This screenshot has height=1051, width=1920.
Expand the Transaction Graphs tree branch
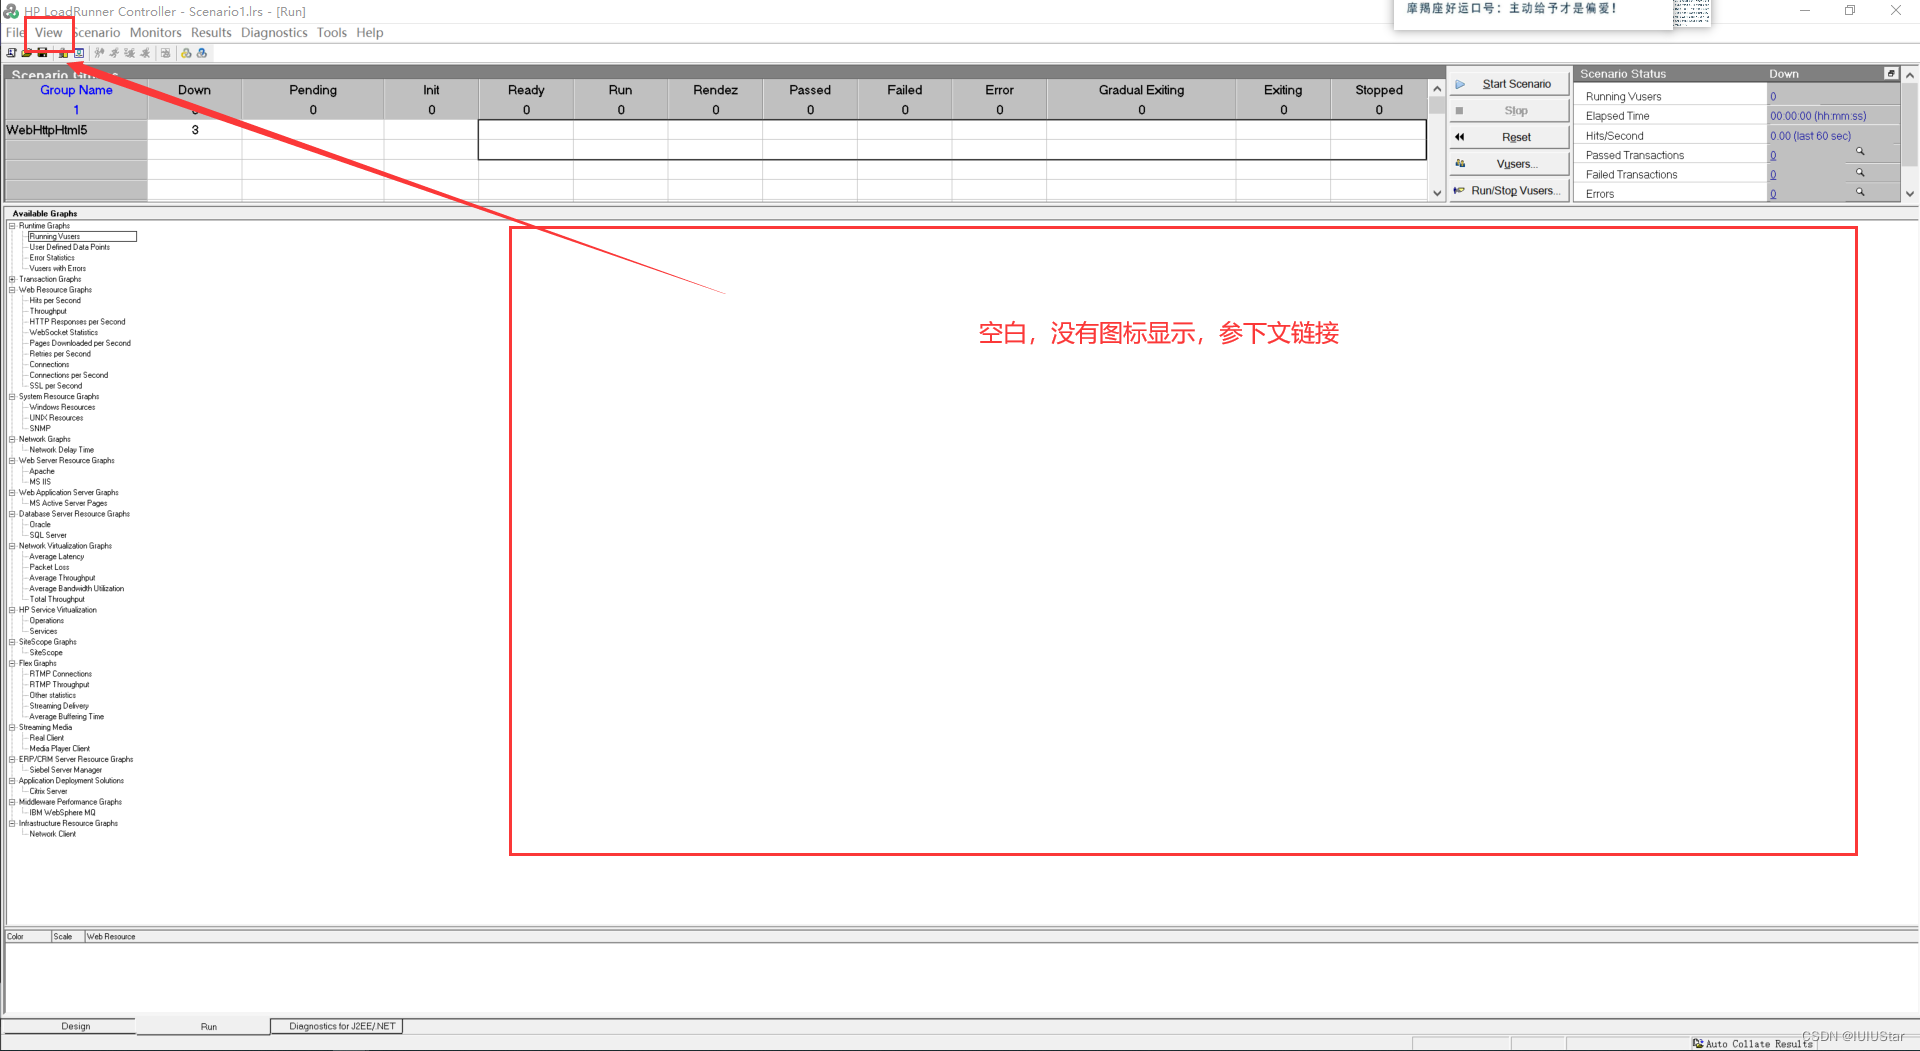[x=11, y=279]
